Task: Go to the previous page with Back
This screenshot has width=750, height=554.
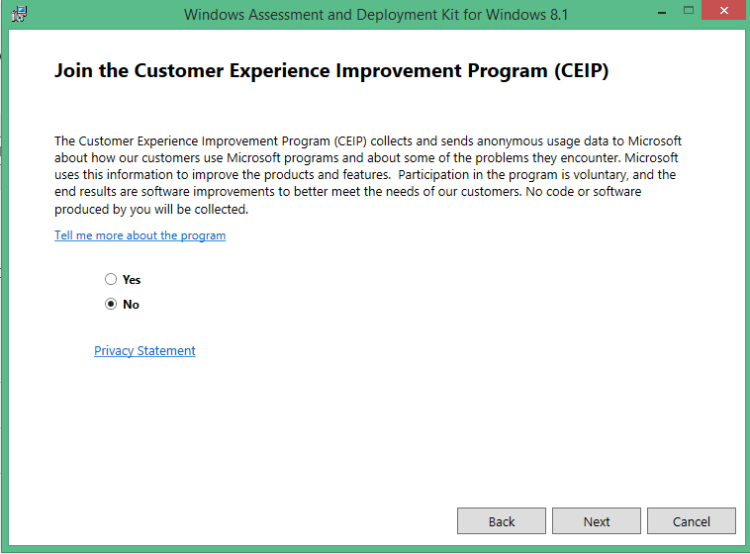Action: coord(502,521)
